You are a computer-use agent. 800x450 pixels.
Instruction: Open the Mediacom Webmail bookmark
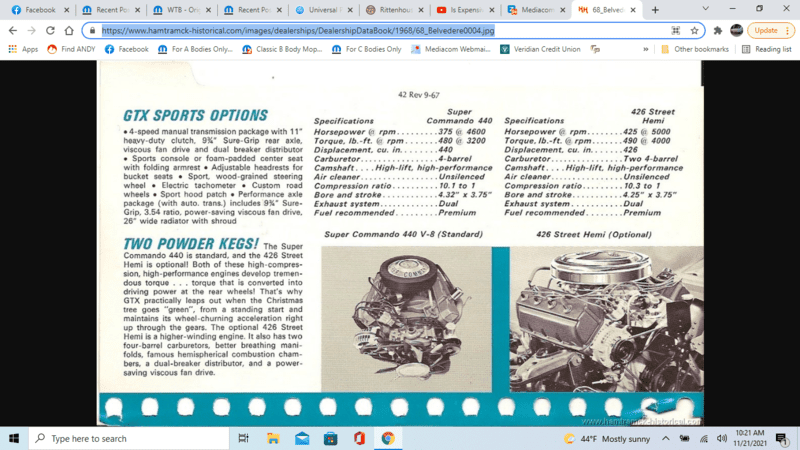tap(451, 49)
